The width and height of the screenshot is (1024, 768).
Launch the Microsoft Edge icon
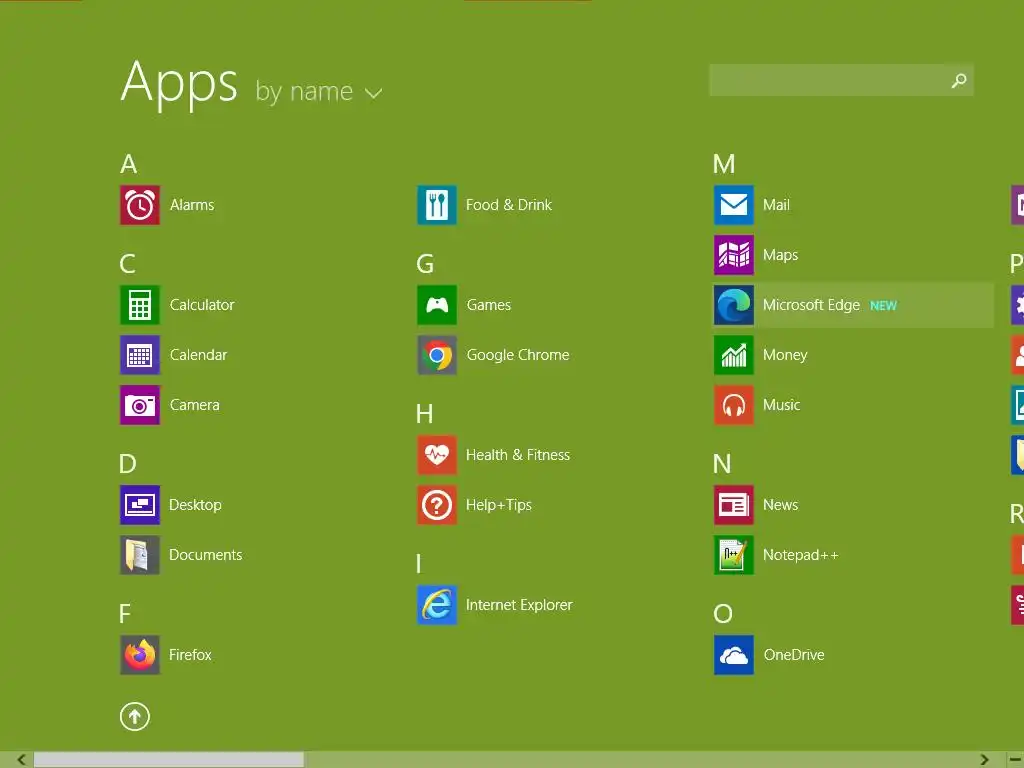734,305
